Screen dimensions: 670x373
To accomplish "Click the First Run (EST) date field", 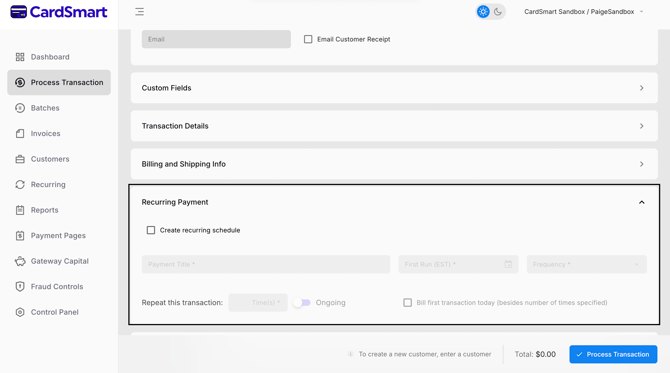I will pyautogui.click(x=458, y=264).
